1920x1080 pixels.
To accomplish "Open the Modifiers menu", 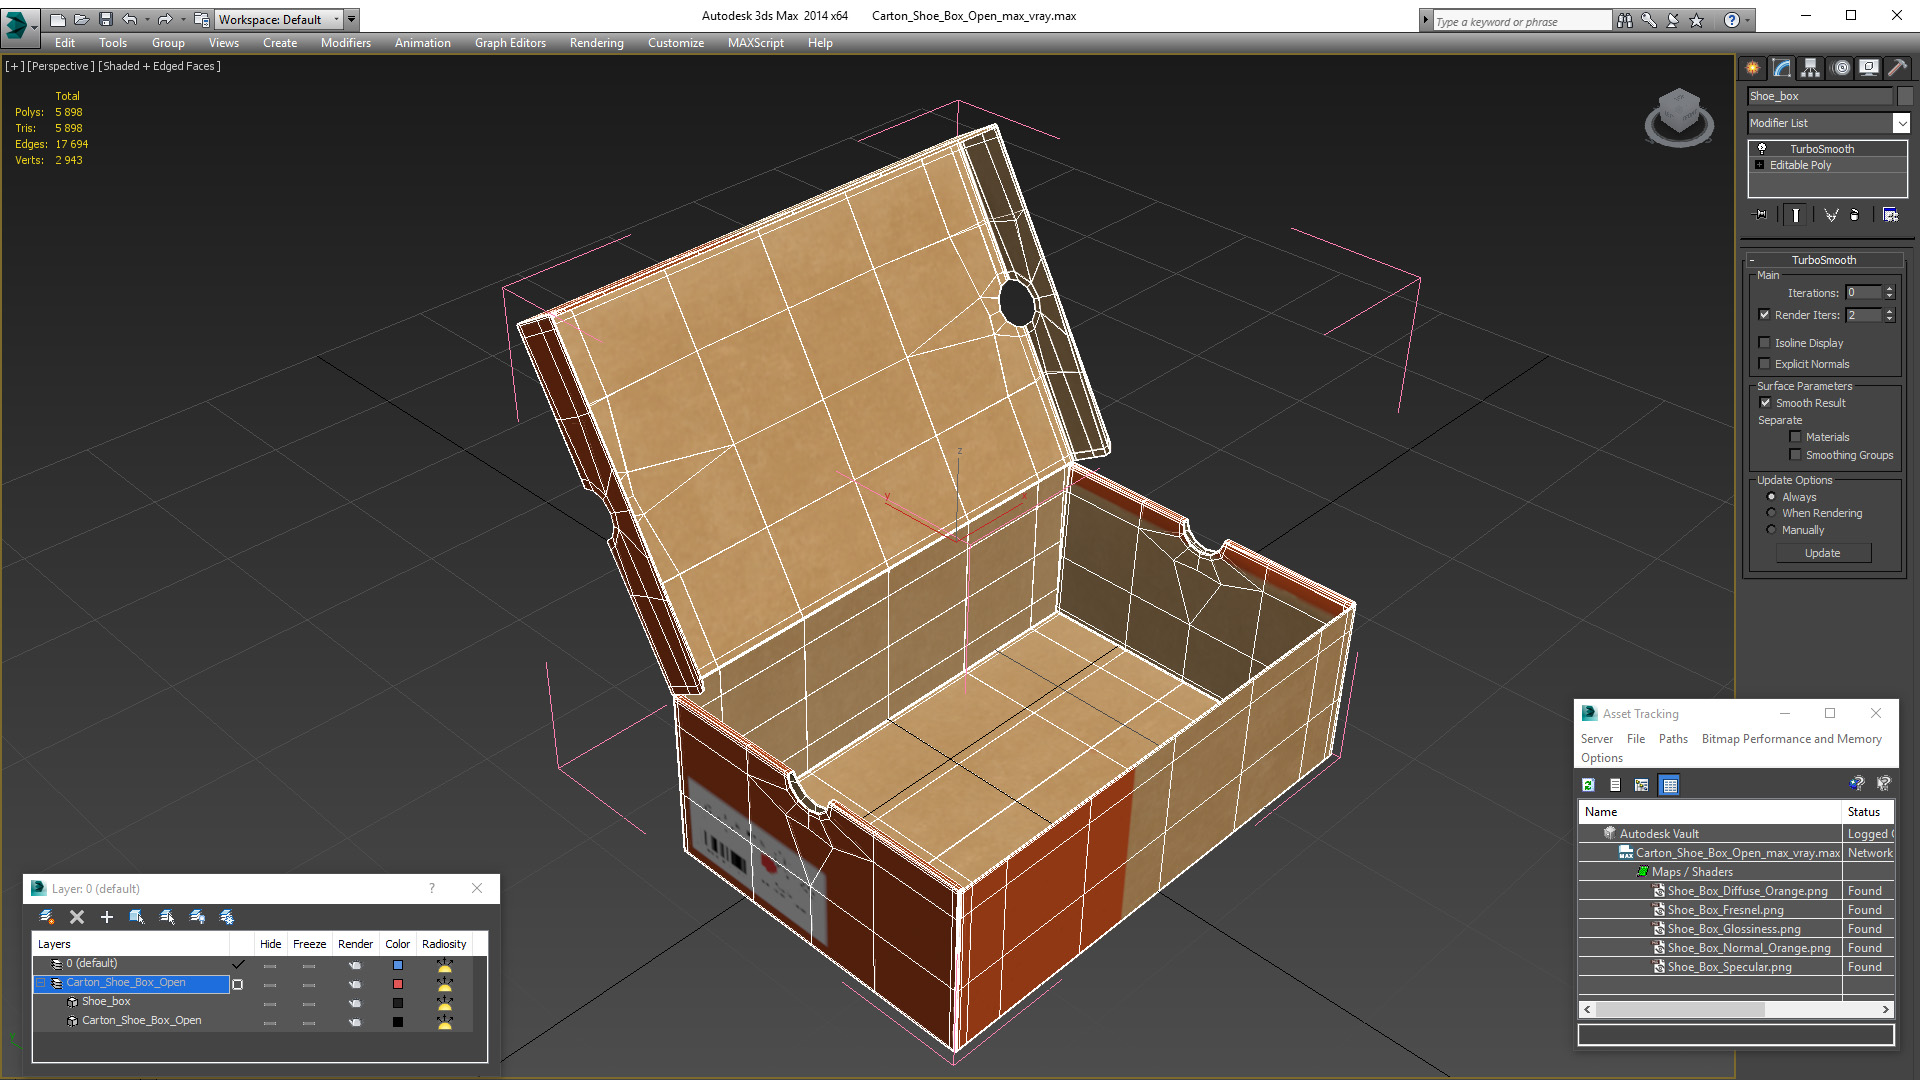I will [x=346, y=43].
